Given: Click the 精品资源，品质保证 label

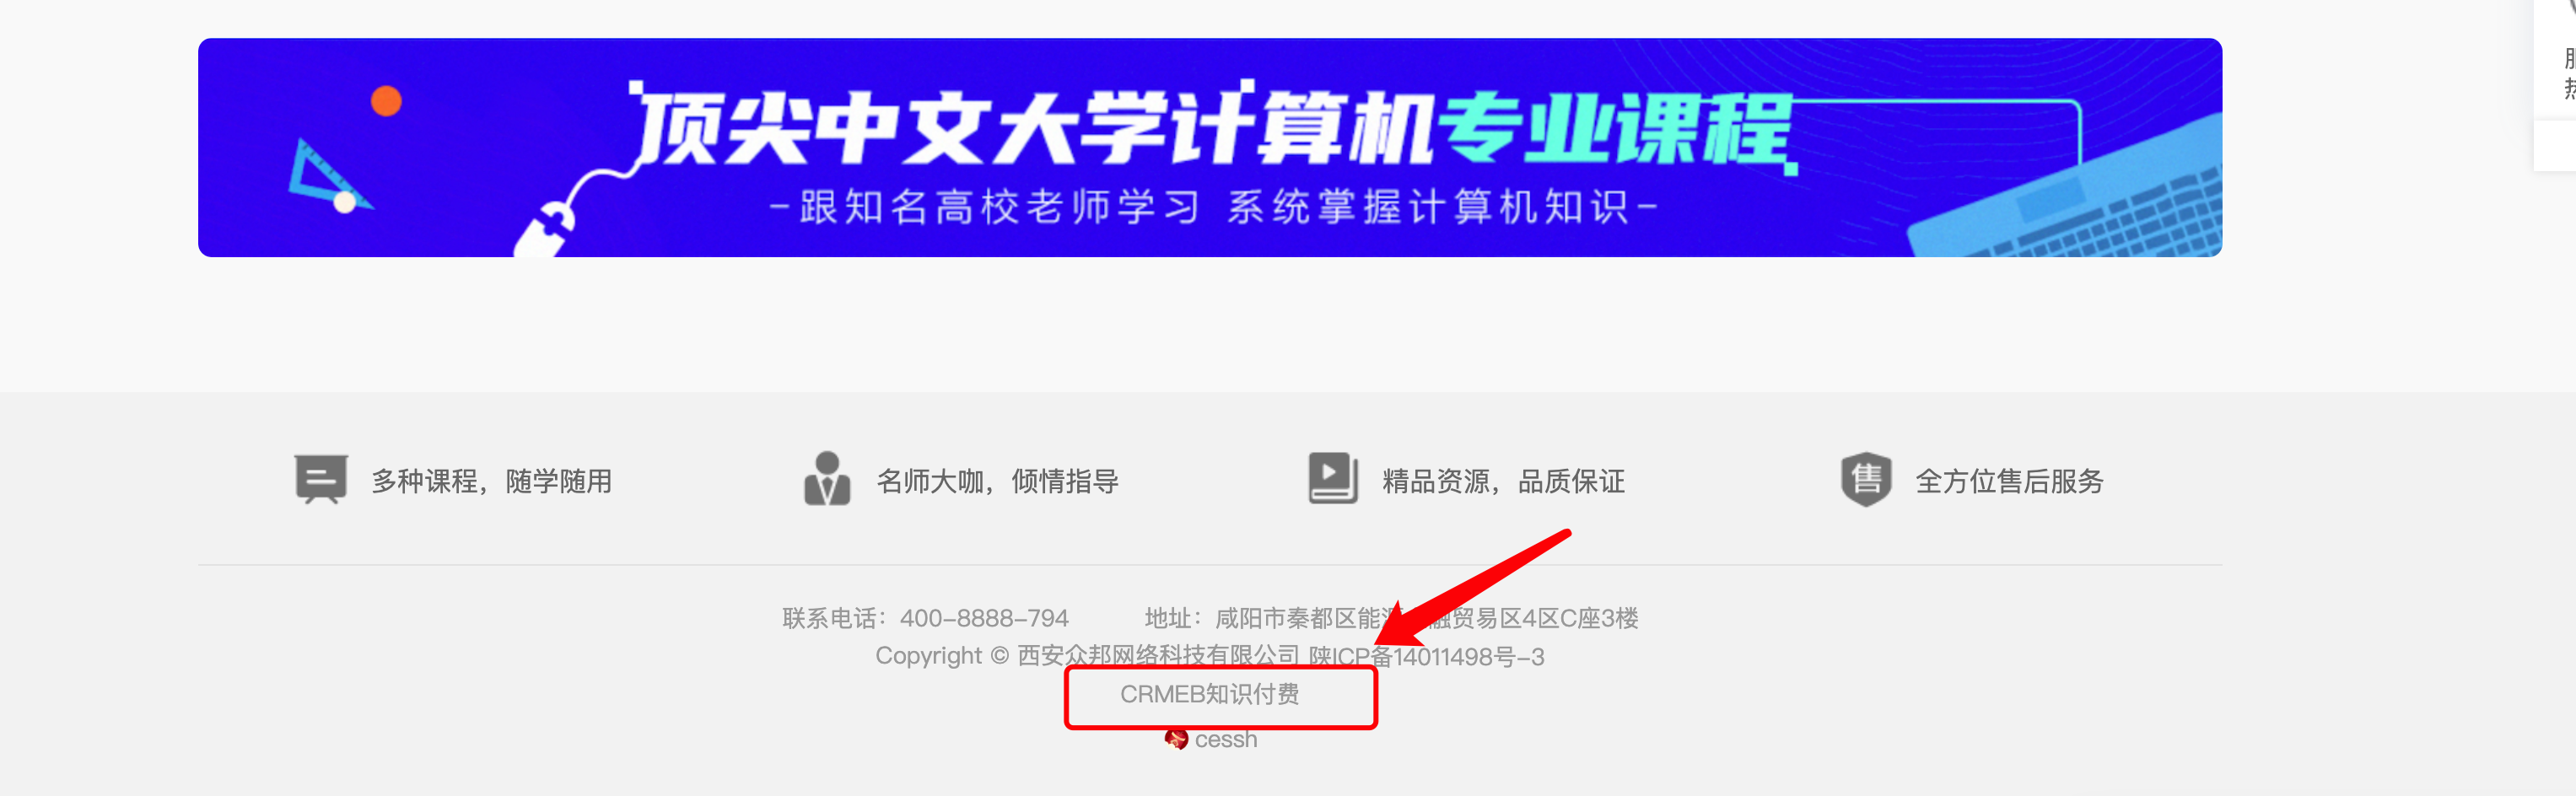Looking at the screenshot, I should pos(1504,481).
